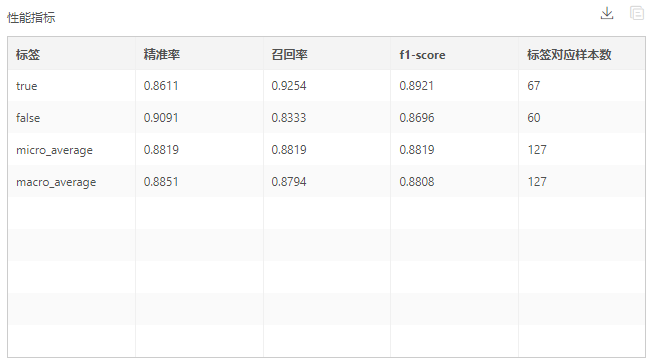Viewport: 655px width, 363px height.
Task: Click precision value 0.8611
Action: [x=161, y=86]
